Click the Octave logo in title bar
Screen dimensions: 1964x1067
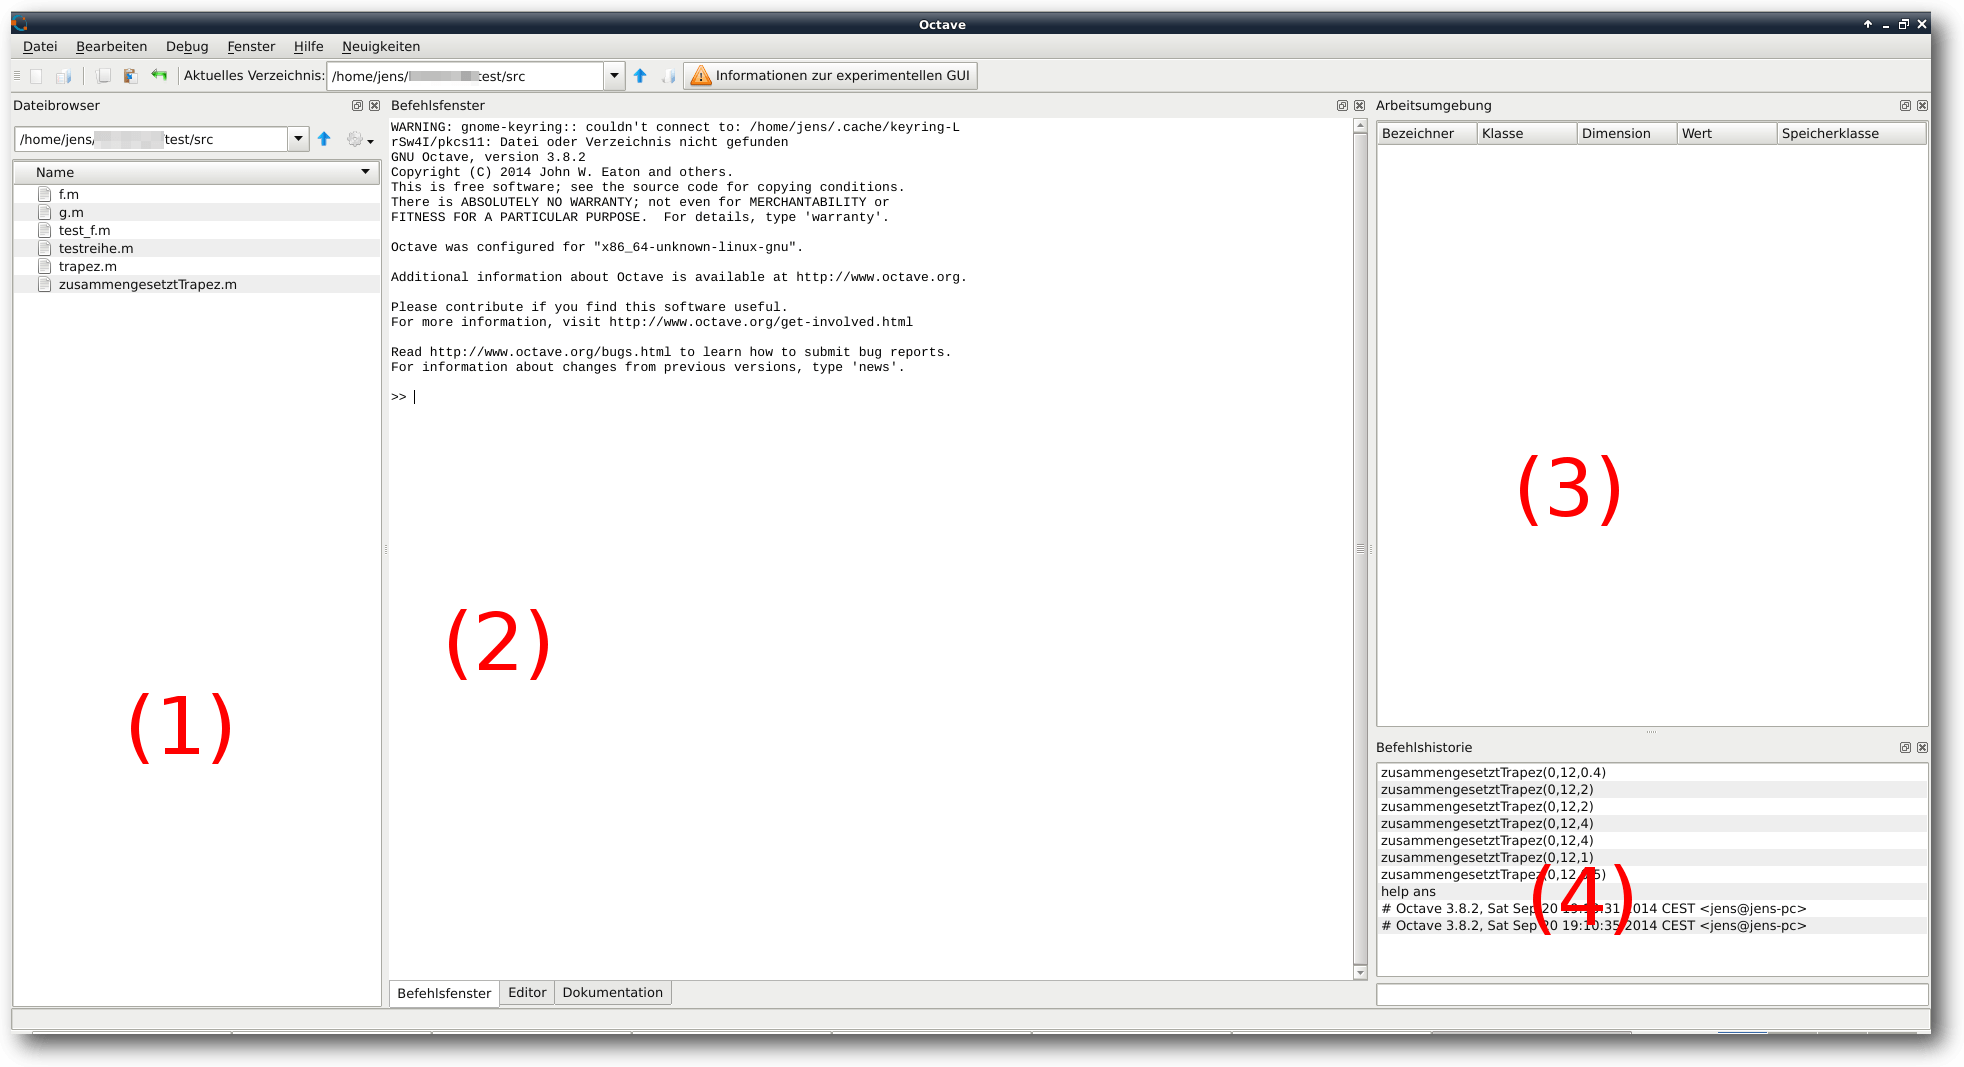[x=20, y=24]
